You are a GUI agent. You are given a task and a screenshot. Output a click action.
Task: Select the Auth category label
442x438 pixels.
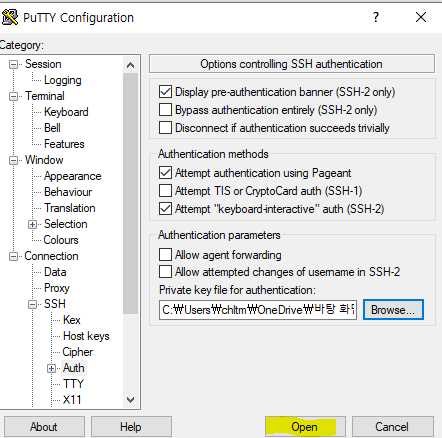coord(74,368)
